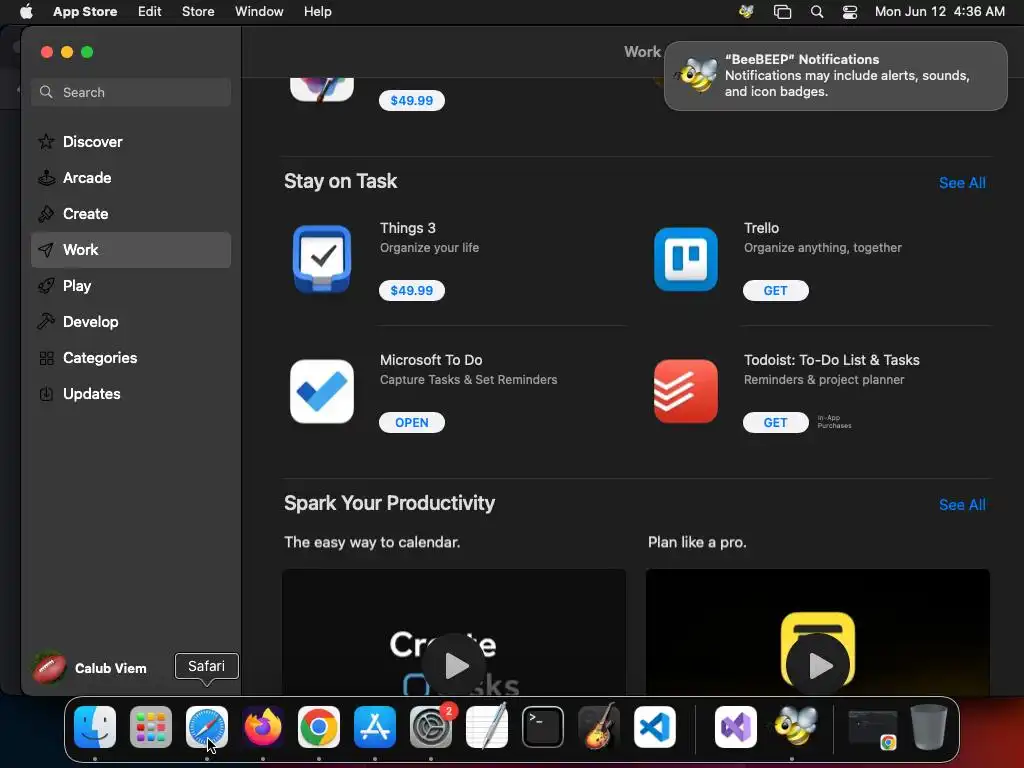
Task: Click the Todoist: To-Do List & Tasks title
Action: click(x=831, y=360)
